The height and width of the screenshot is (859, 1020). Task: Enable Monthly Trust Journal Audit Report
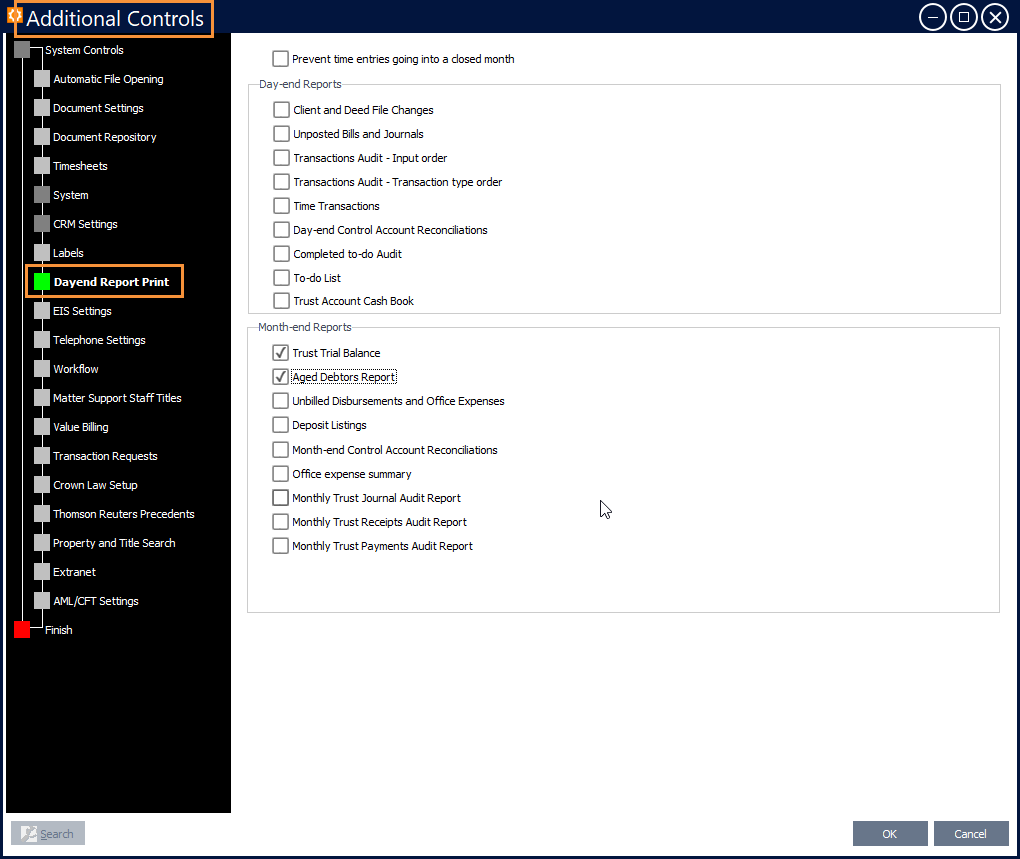280,497
